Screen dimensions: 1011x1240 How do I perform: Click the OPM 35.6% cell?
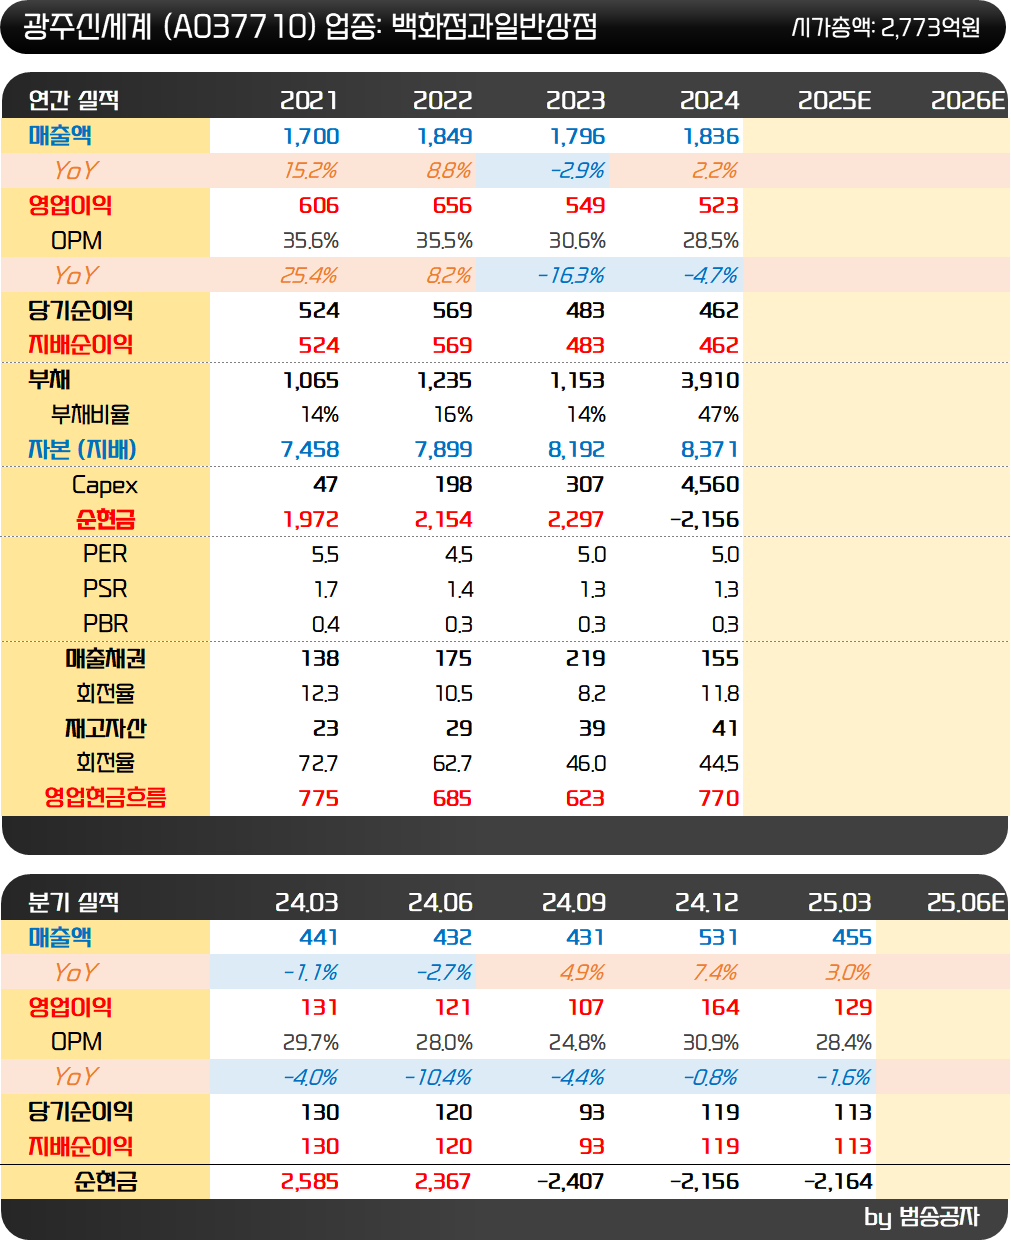pyautogui.click(x=311, y=241)
